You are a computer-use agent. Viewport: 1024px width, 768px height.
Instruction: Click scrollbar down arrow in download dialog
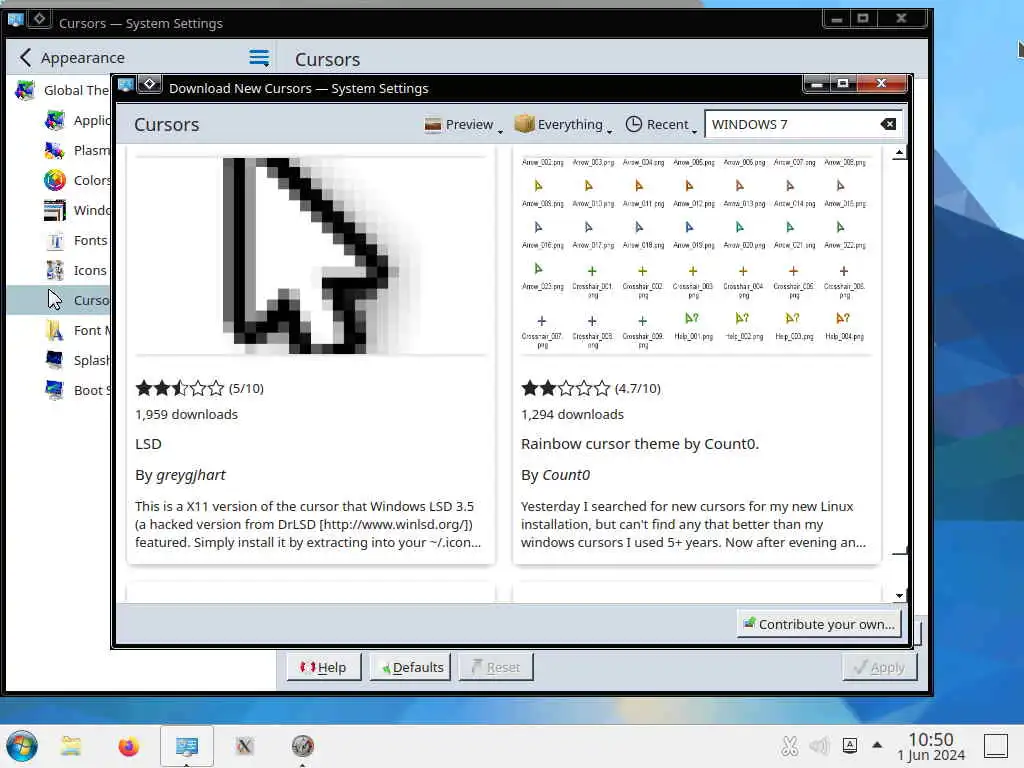(x=899, y=595)
